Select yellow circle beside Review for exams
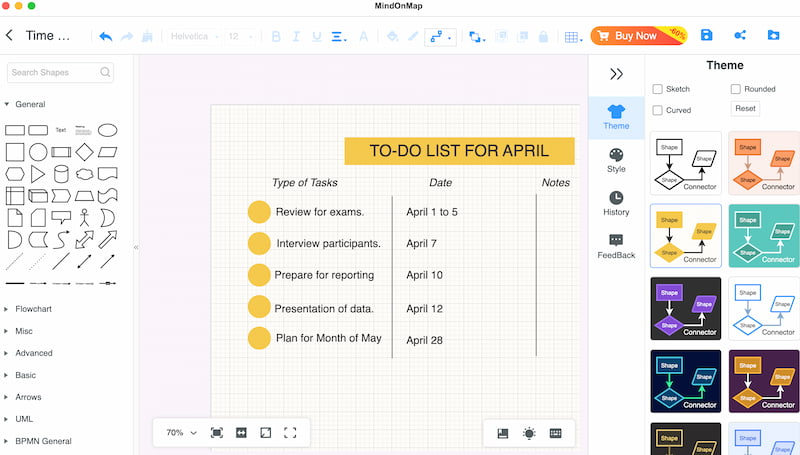 259,212
